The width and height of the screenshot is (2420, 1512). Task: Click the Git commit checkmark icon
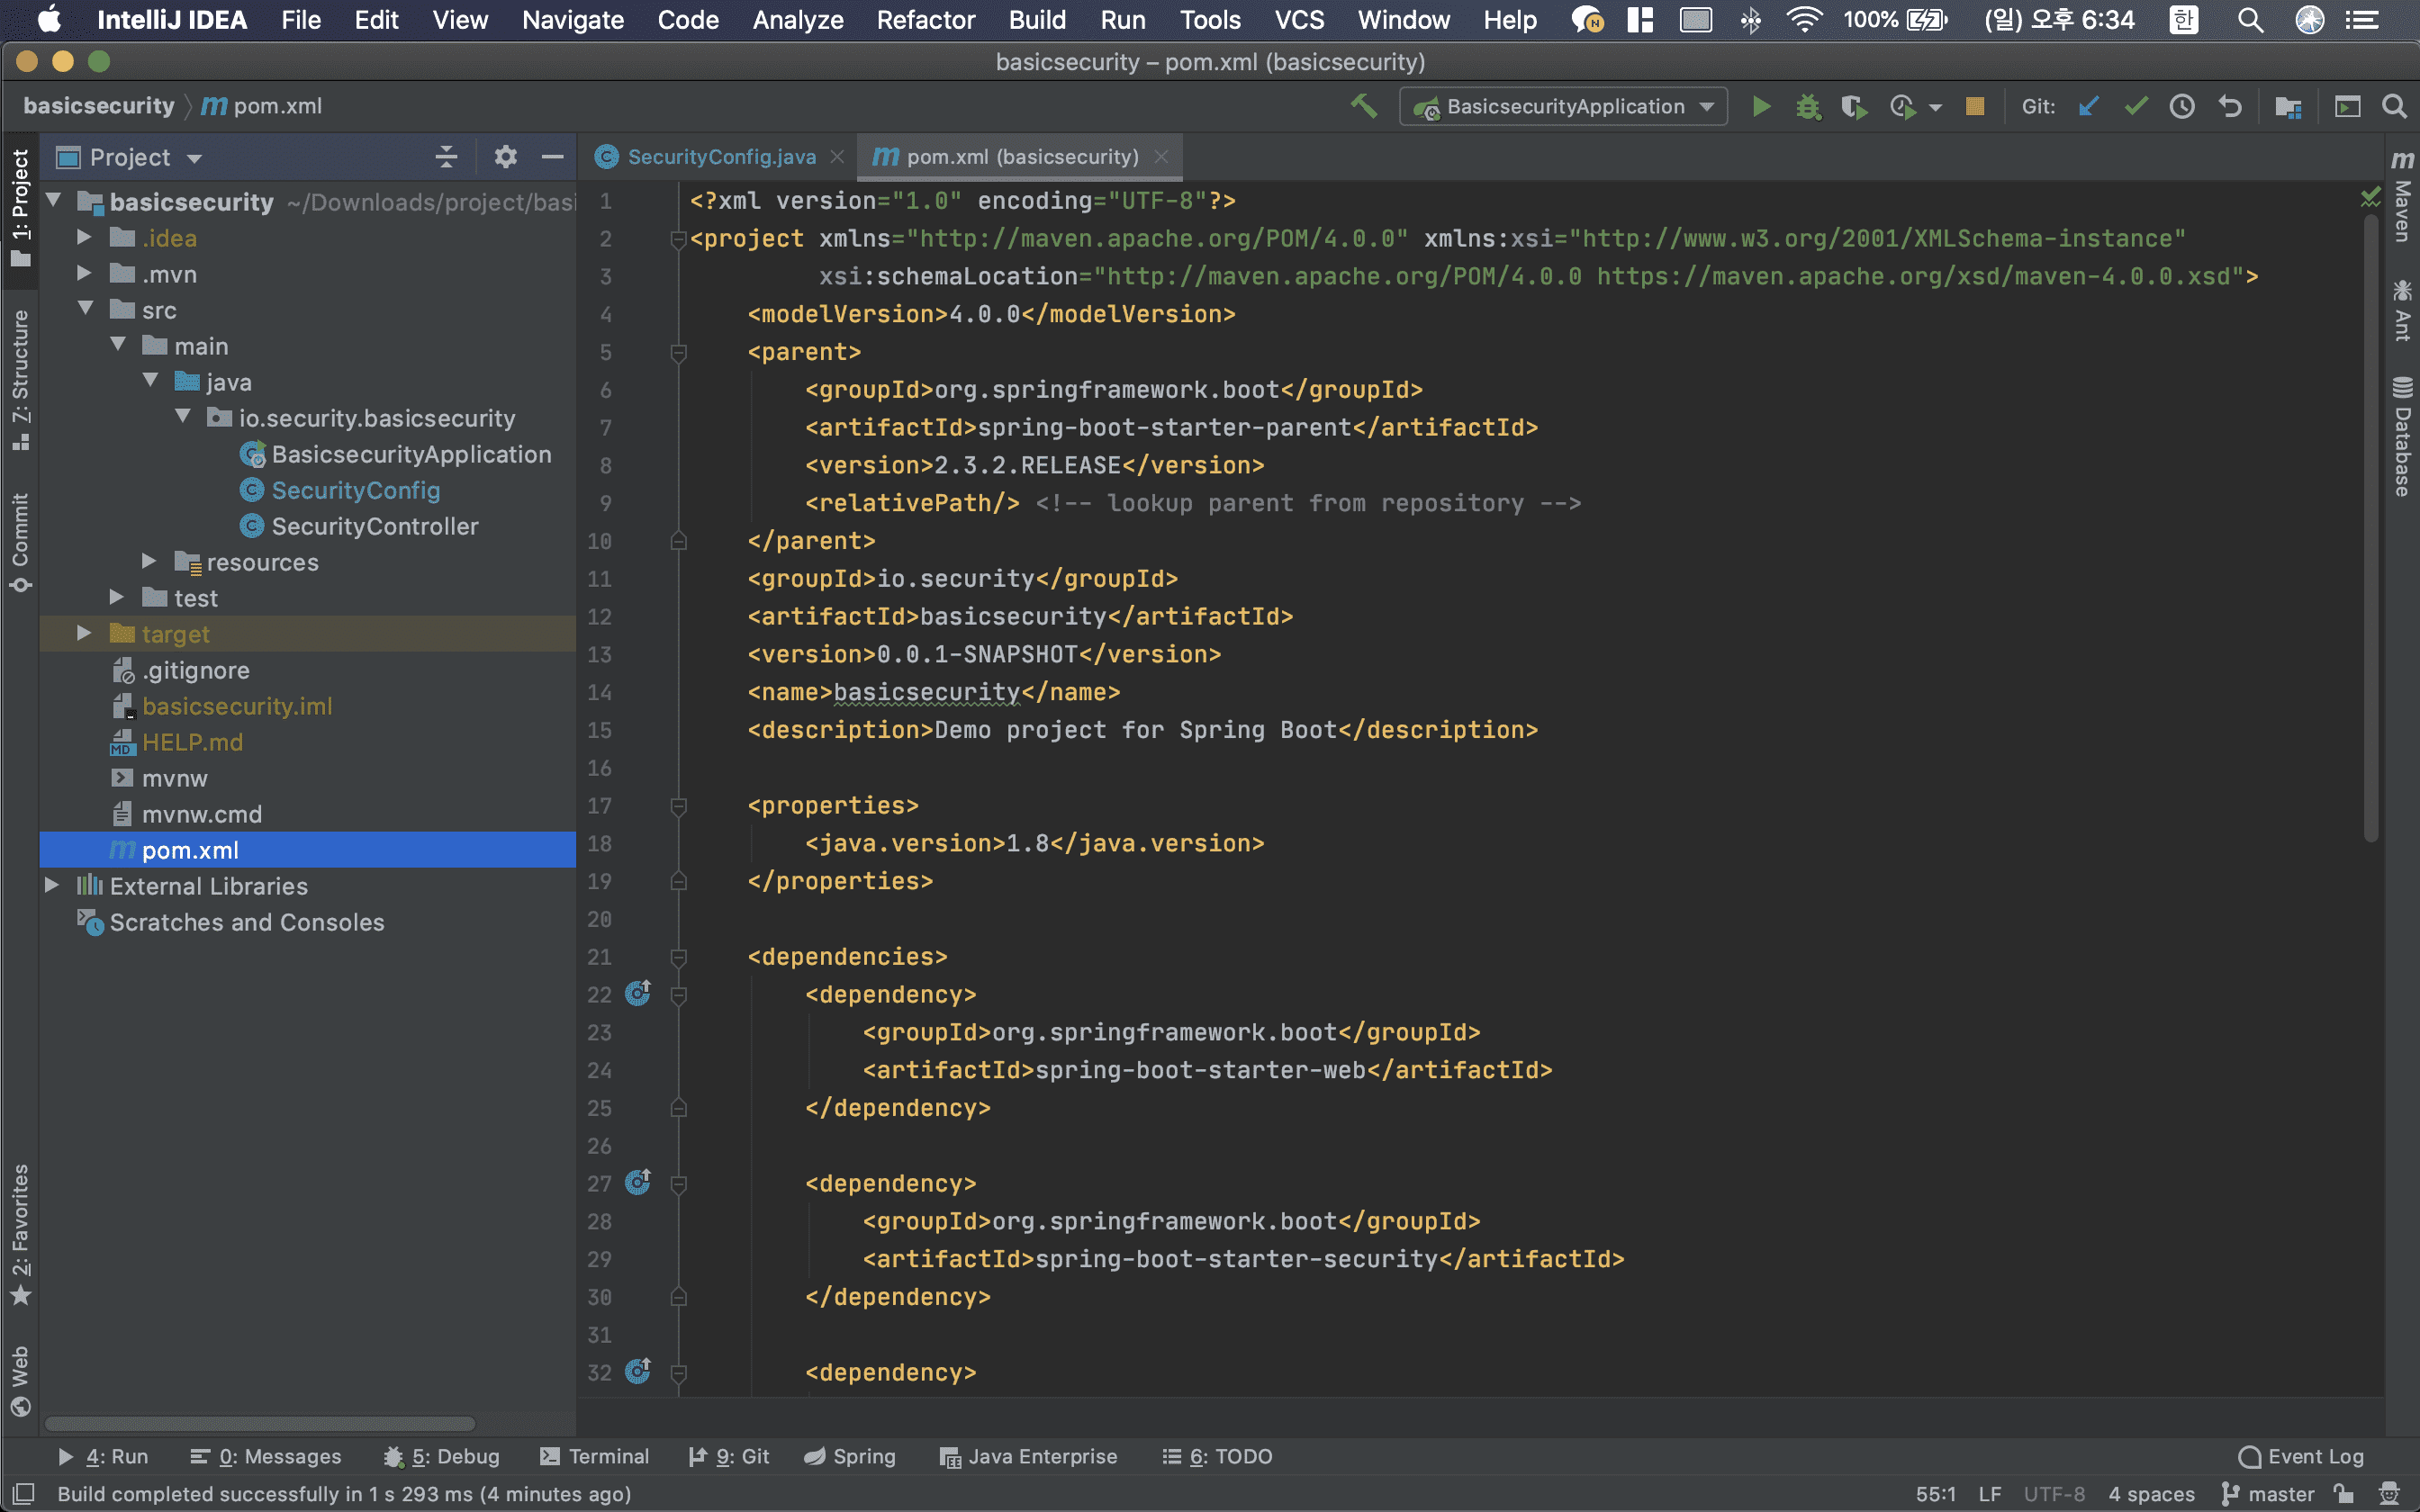2135,106
